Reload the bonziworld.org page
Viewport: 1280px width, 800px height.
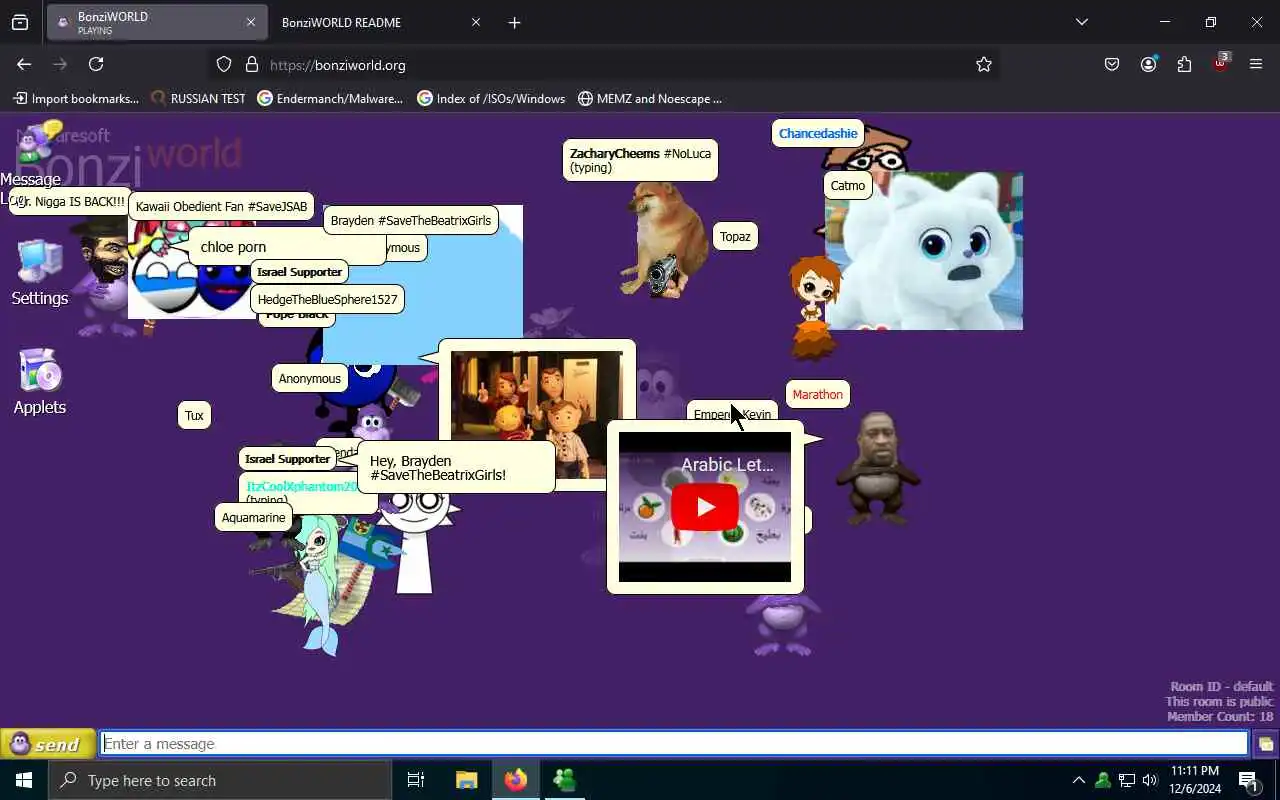[96, 64]
